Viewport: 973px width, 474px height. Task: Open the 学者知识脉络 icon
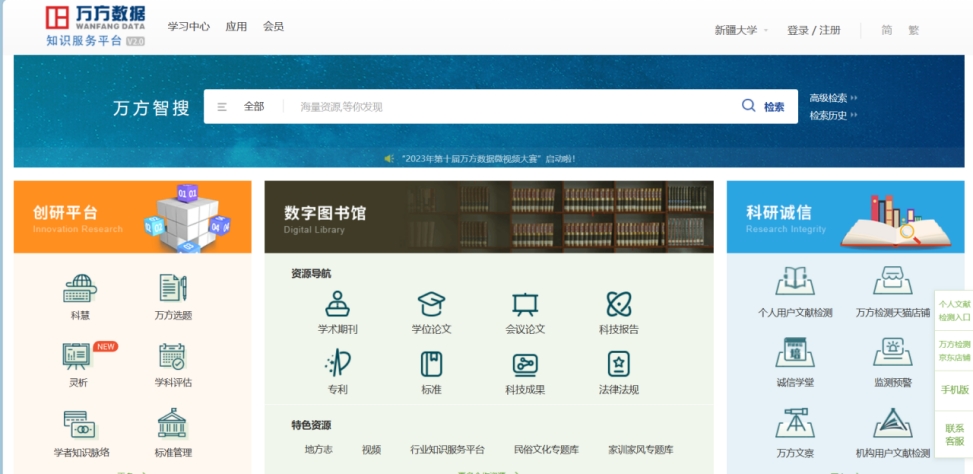(x=81, y=424)
